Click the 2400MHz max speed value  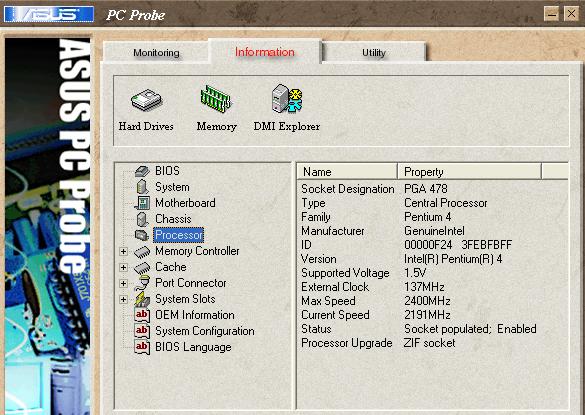coord(427,301)
